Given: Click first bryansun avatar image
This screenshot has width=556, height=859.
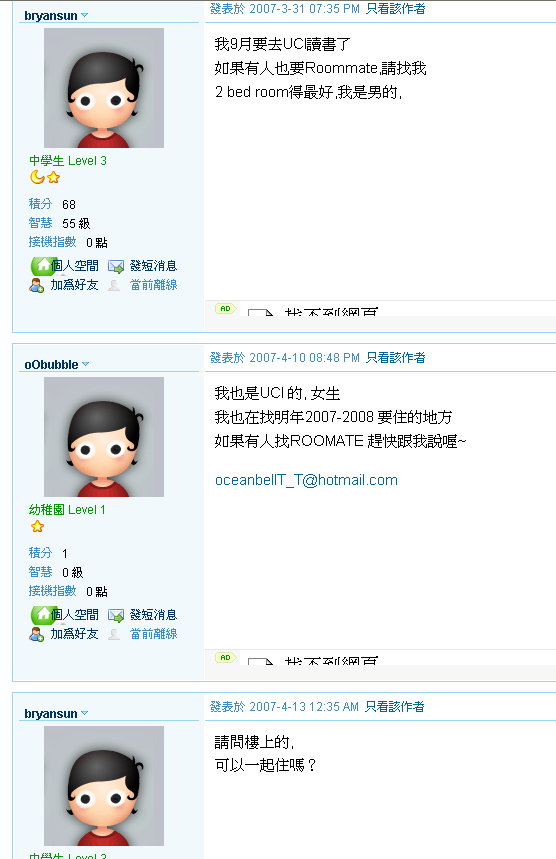Looking at the screenshot, I should pos(104,88).
